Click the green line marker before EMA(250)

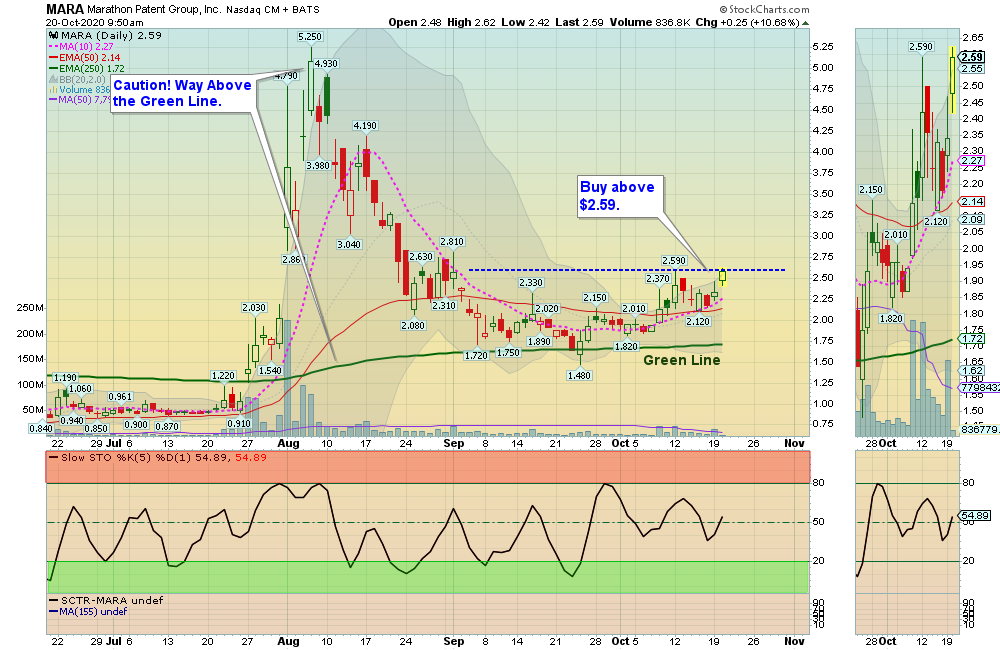pos(54,68)
